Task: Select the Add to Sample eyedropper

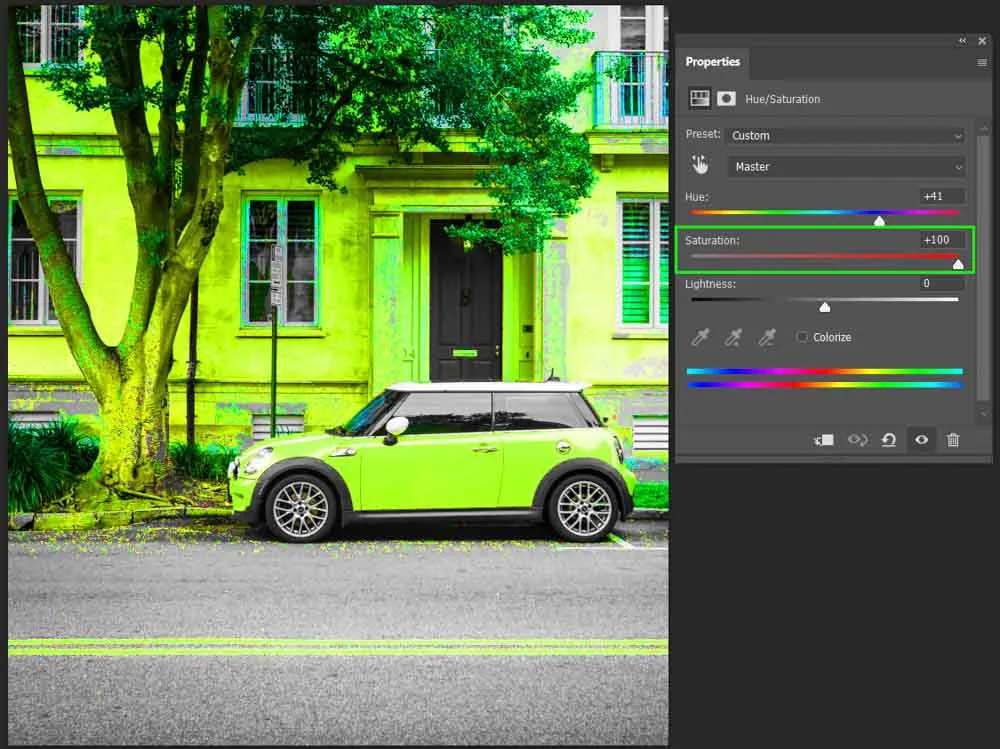Action: 733,338
